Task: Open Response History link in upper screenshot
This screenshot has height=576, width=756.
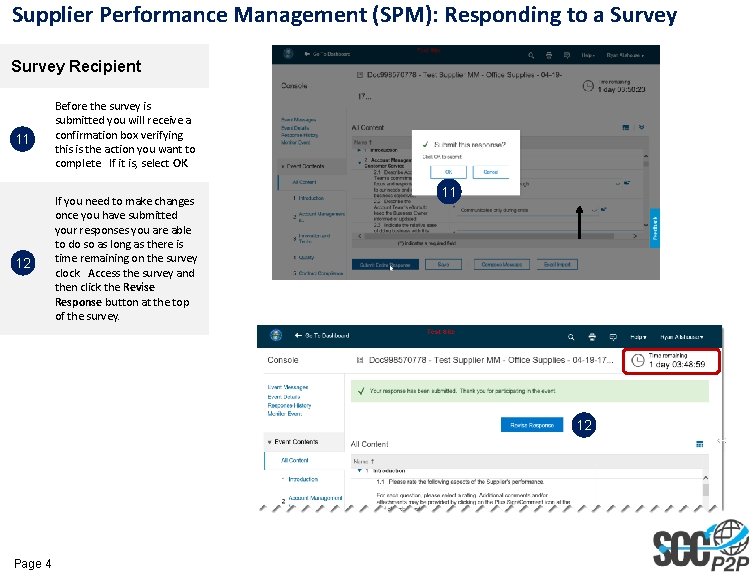Action: (299, 135)
